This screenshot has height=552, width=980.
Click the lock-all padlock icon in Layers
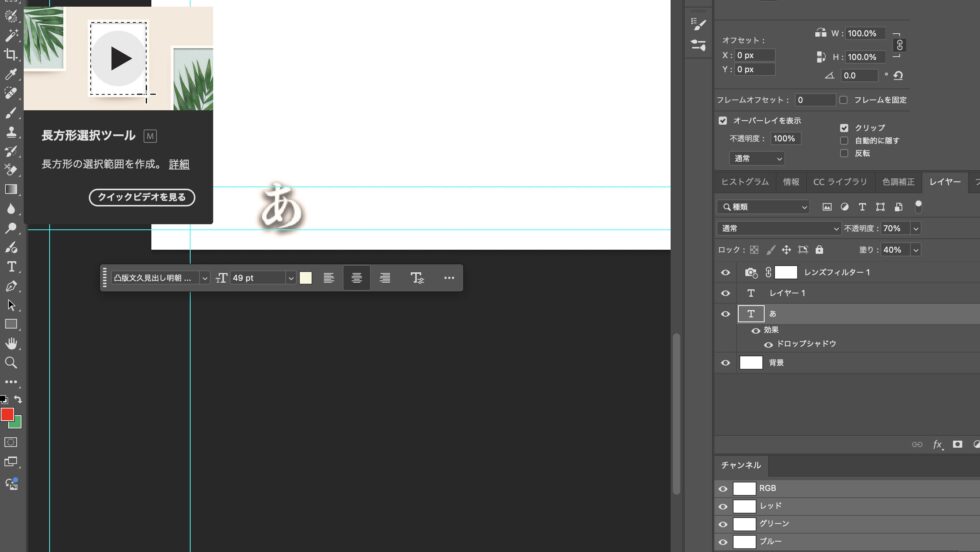point(819,250)
